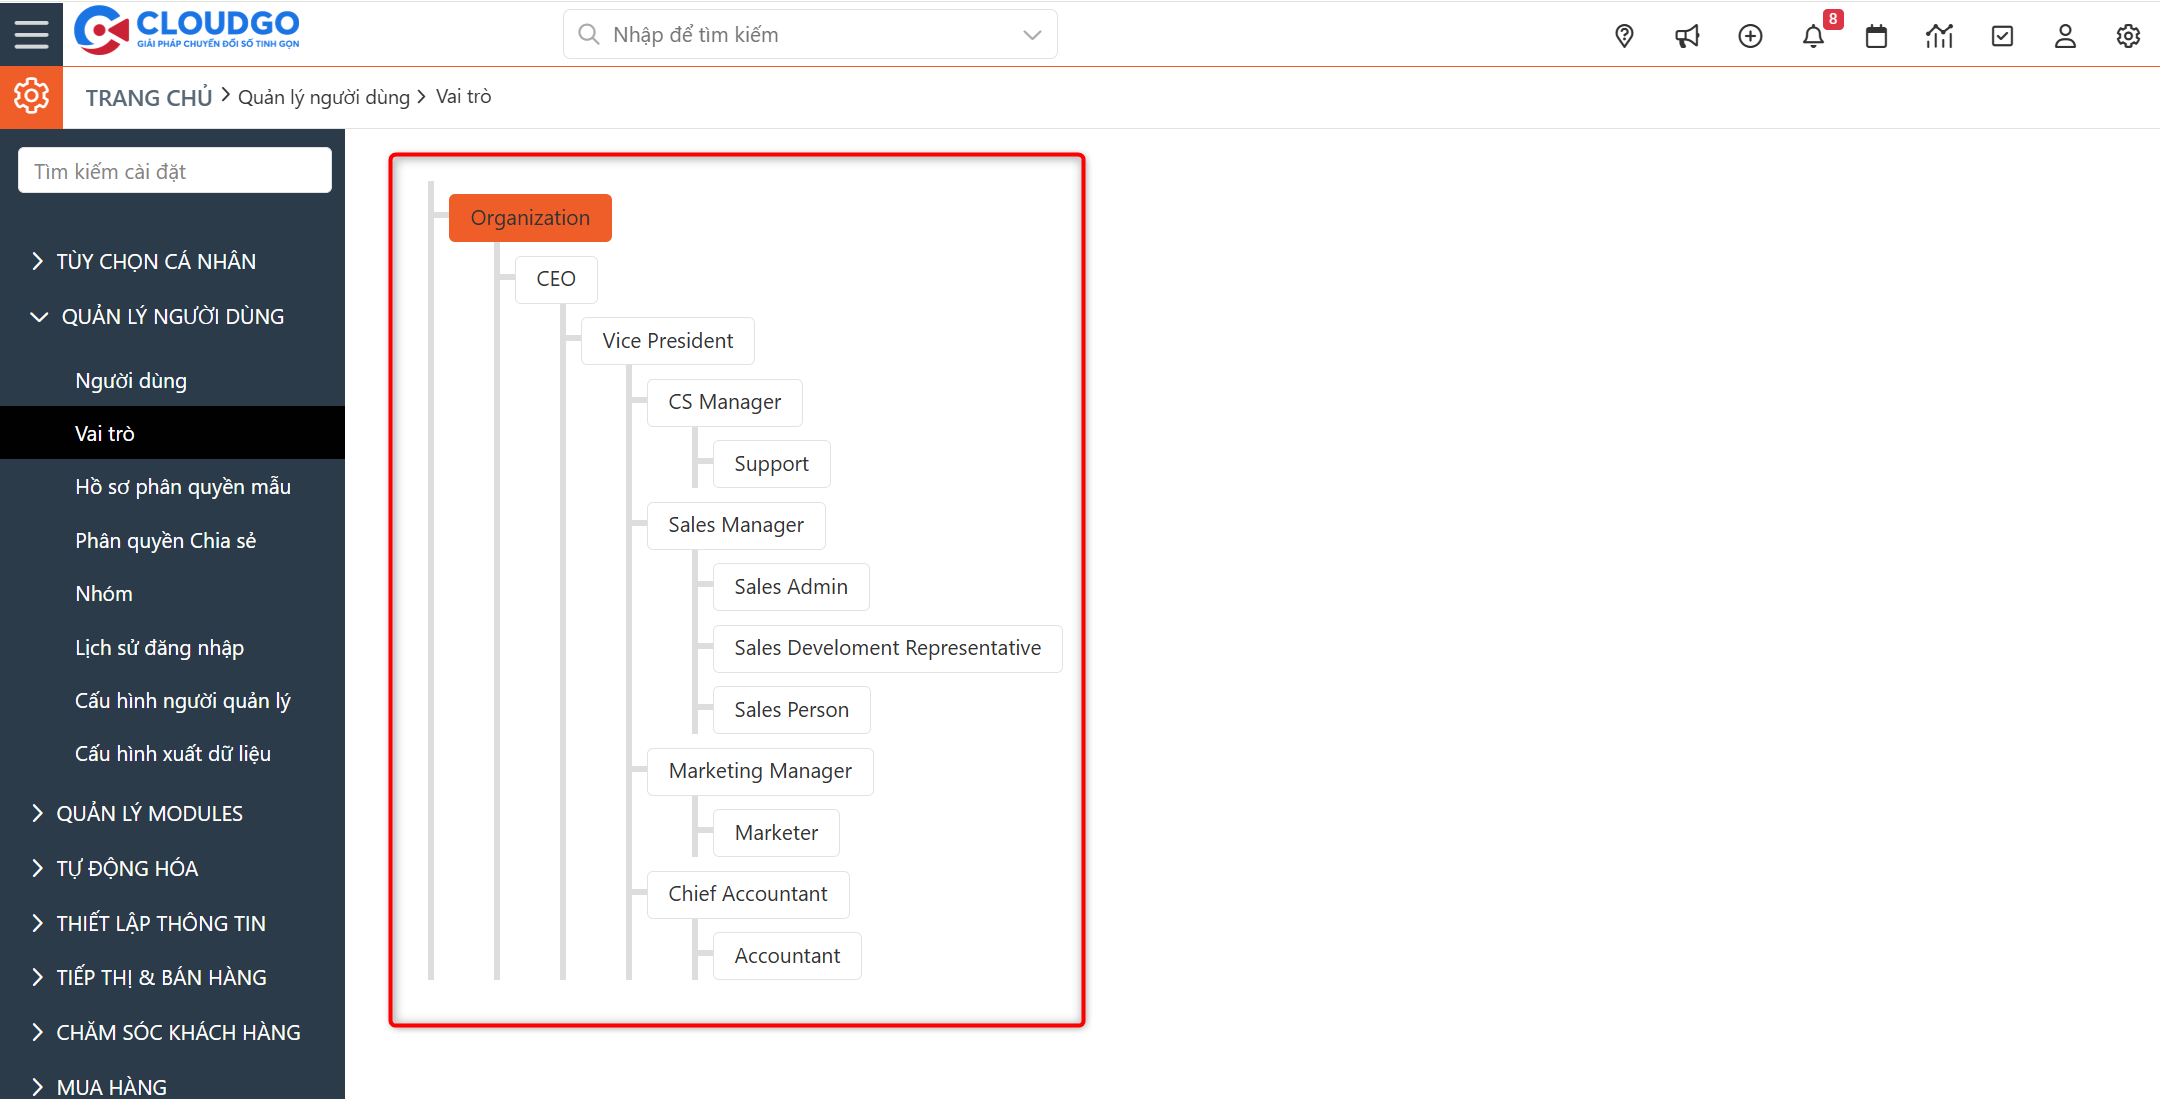The image size is (2160, 1099).
Task: Click the location pin icon
Action: point(1624,36)
